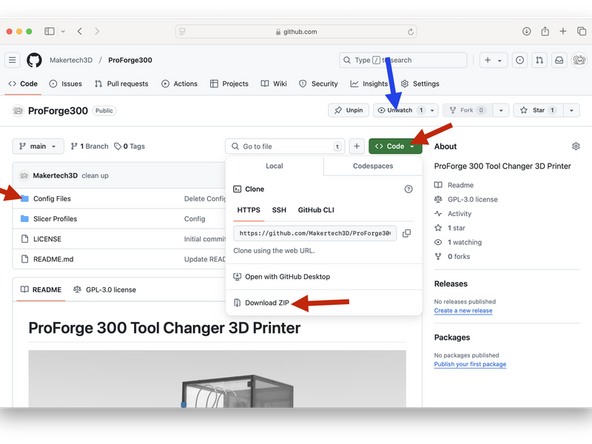
Task: Click Download ZIP
Action: coord(261,303)
